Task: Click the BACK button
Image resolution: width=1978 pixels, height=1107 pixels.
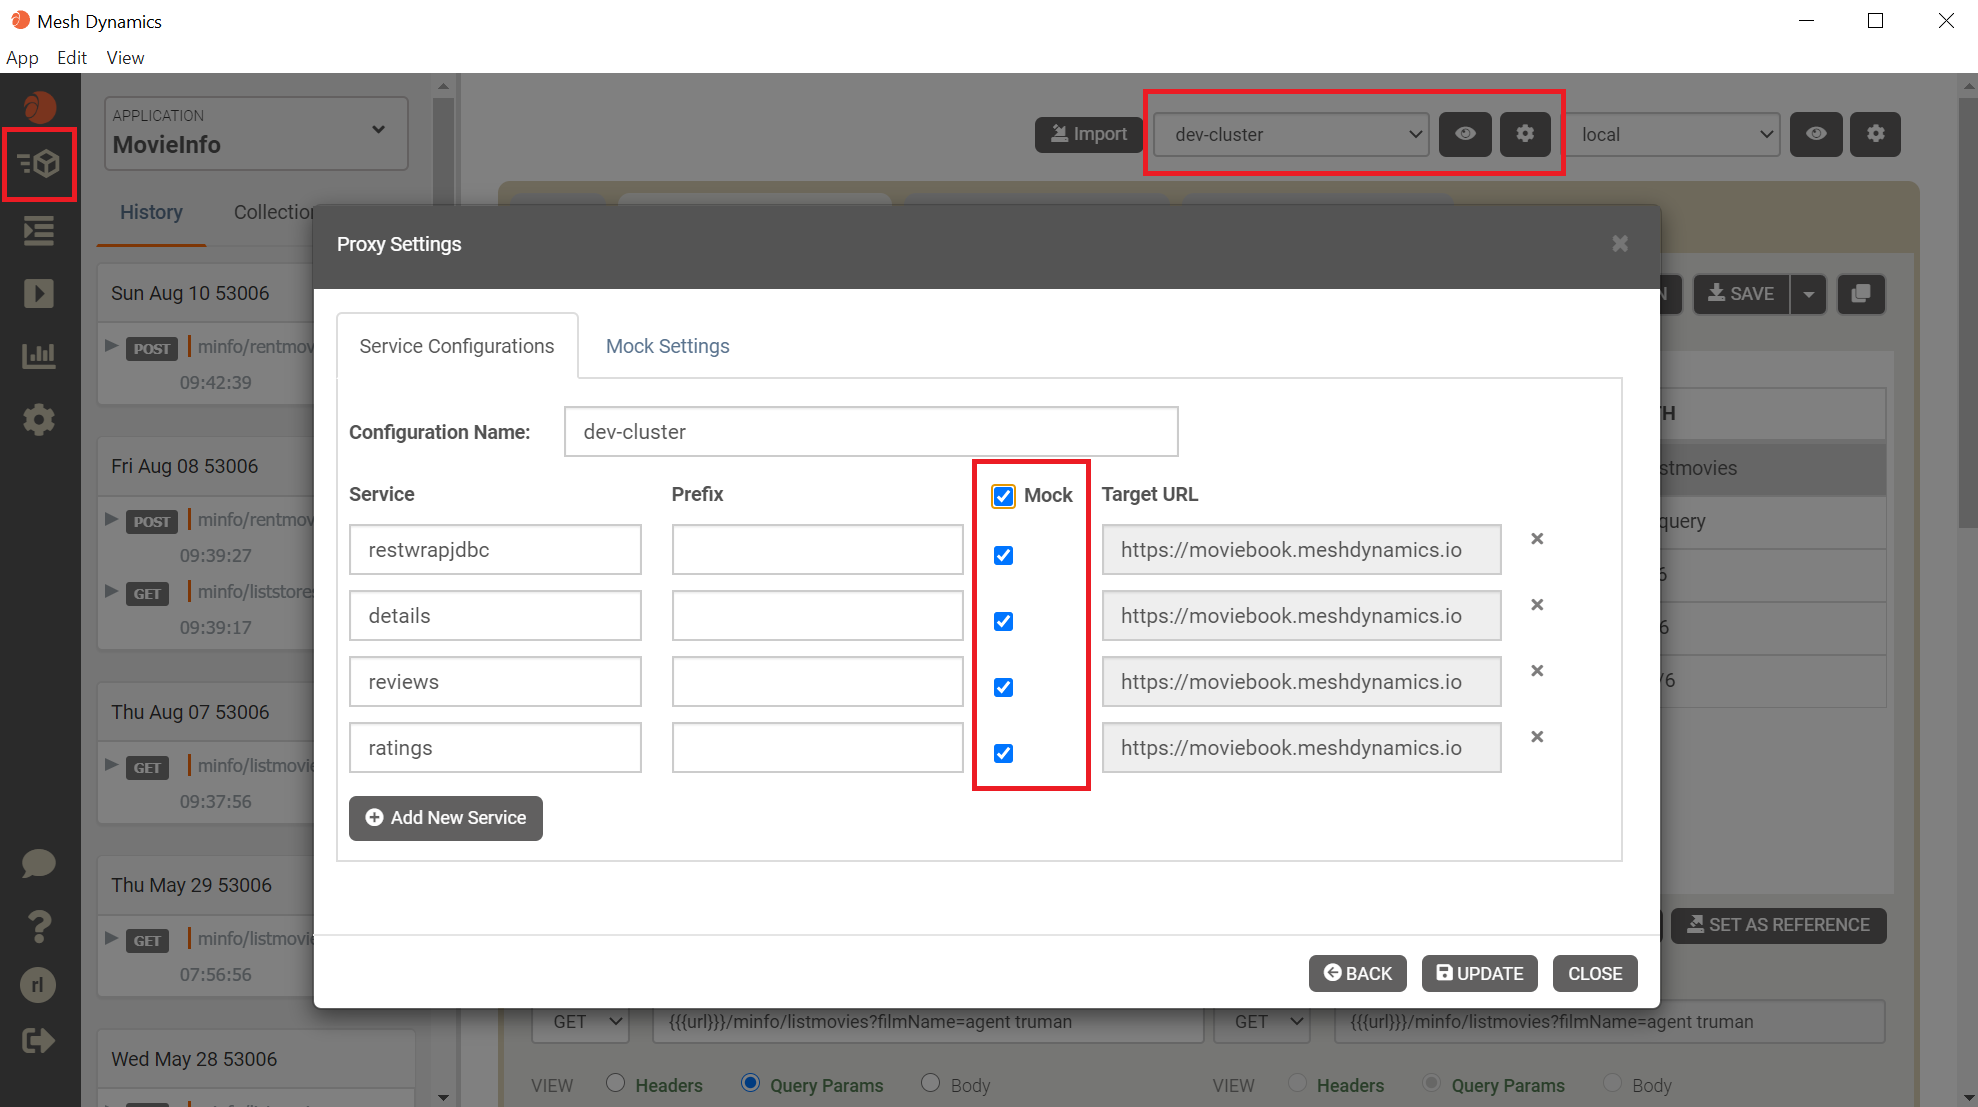Action: pos(1358,974)
